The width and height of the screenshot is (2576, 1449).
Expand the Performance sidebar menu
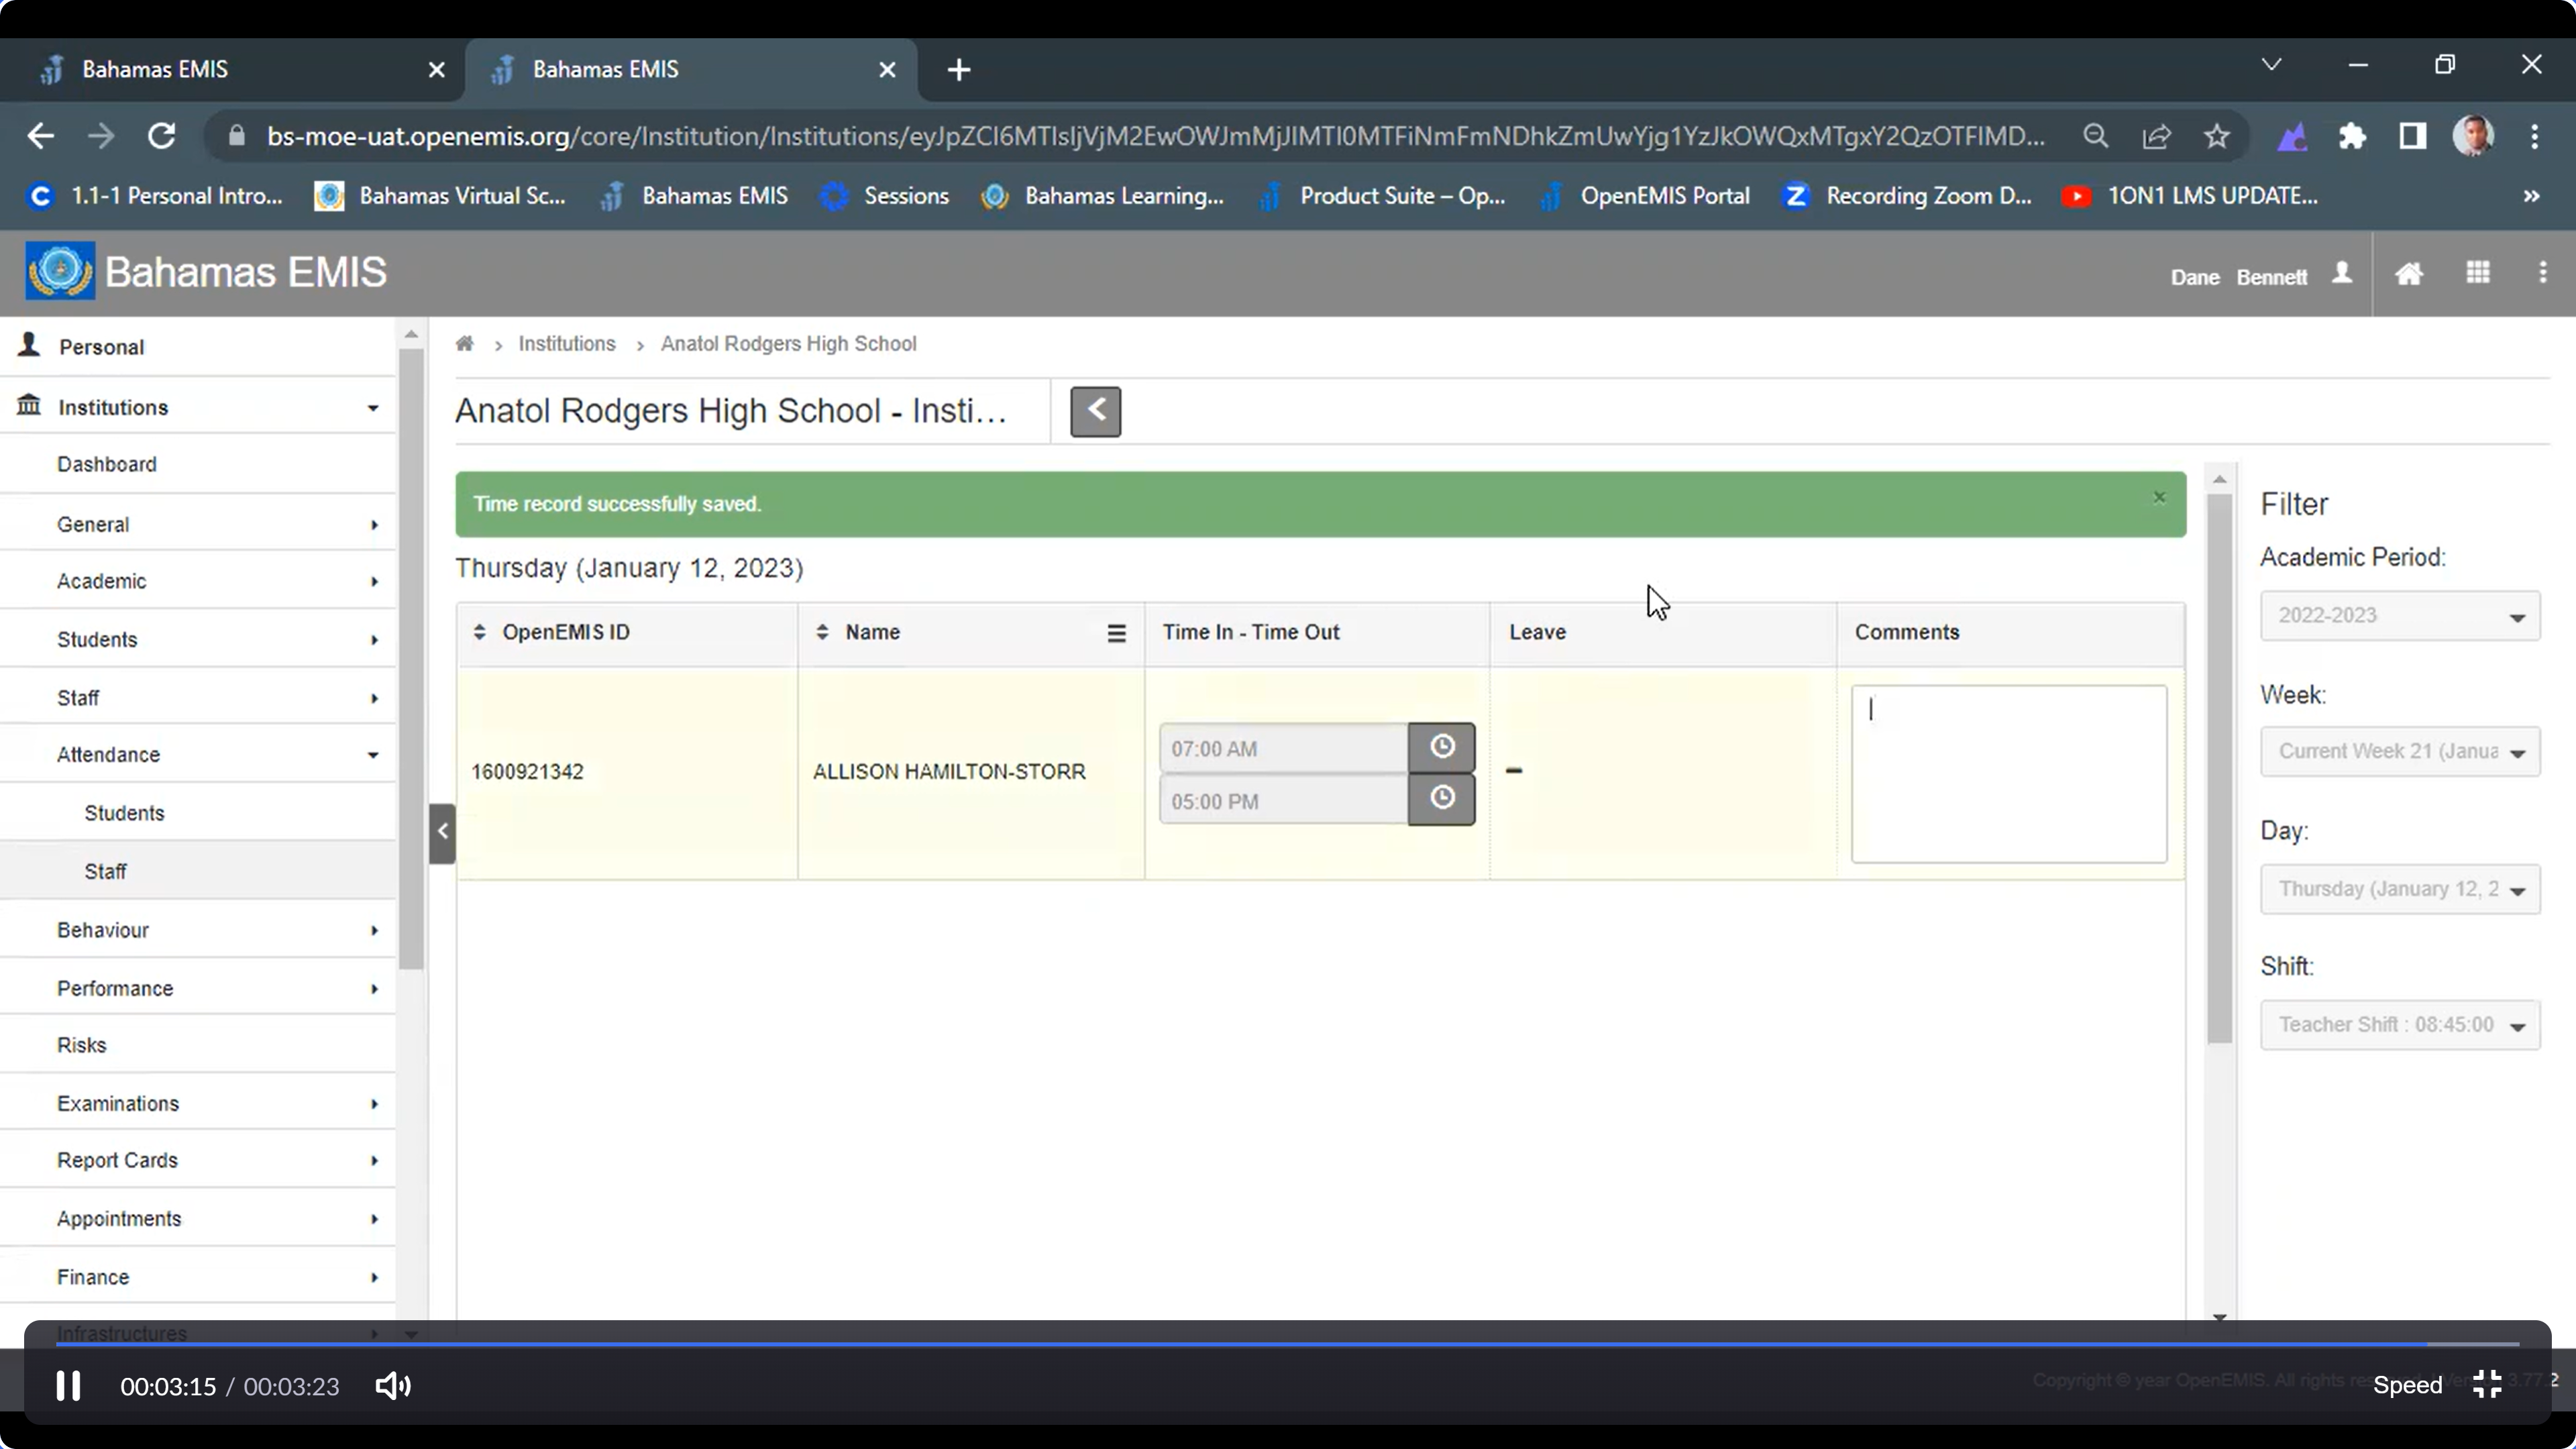[x=198, y=988]
